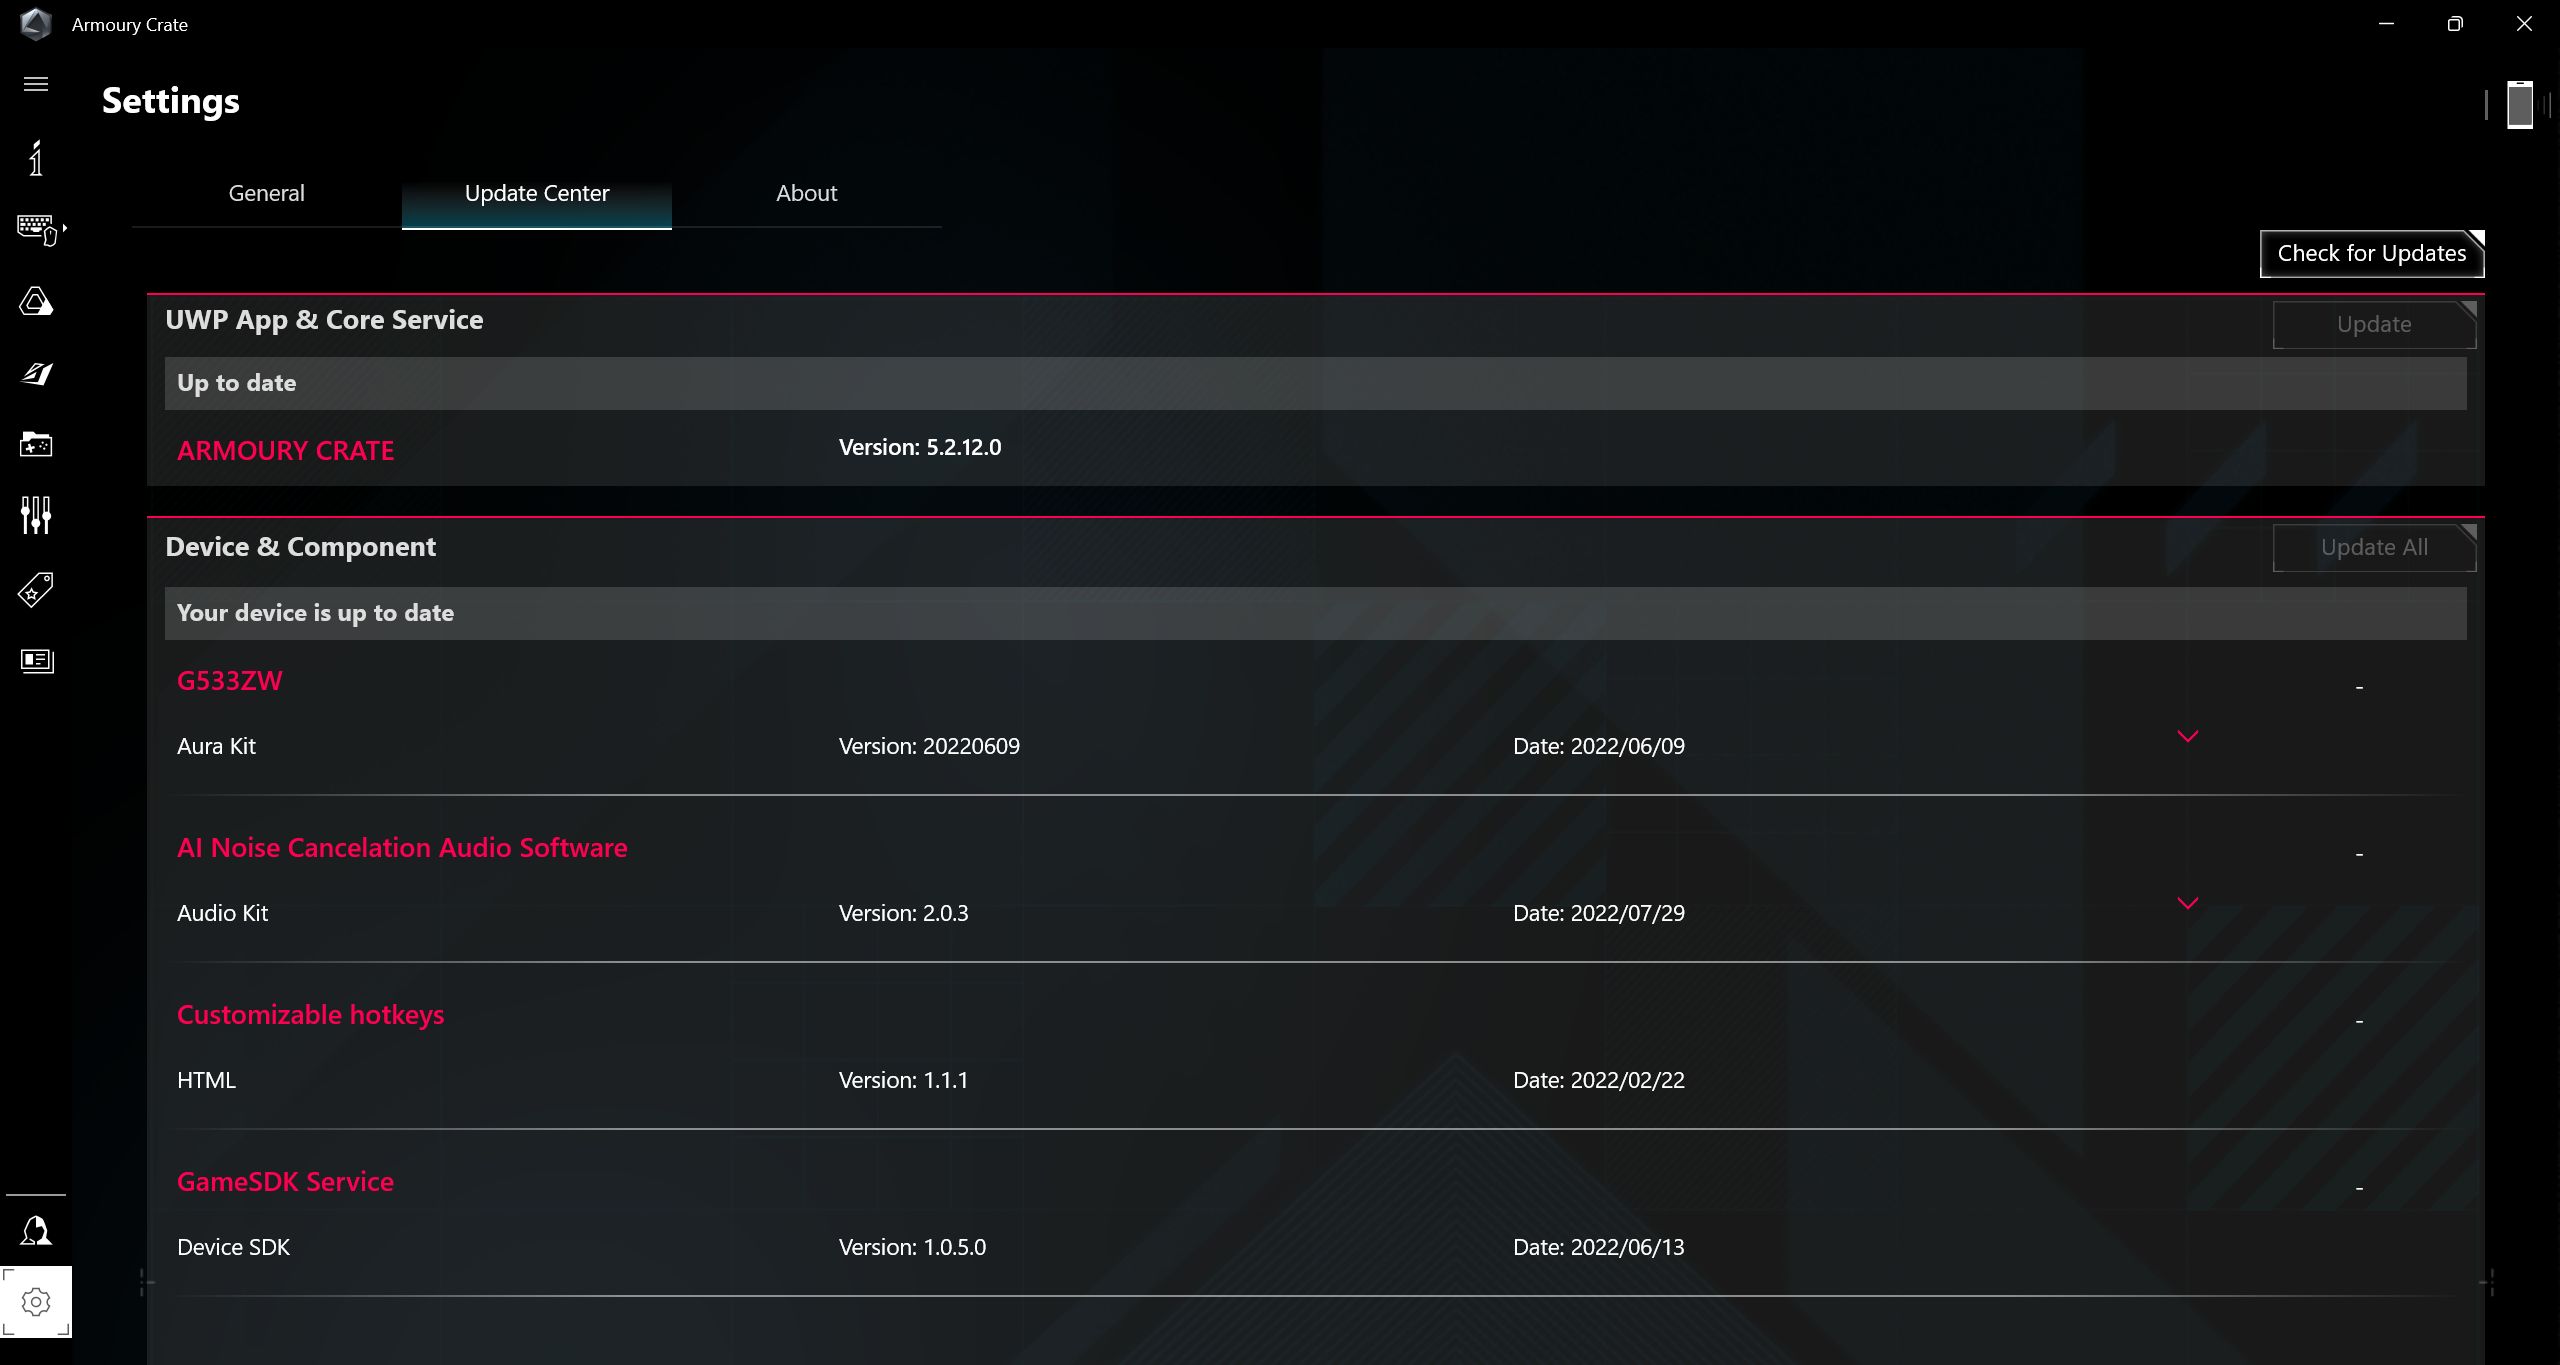Switch to the About tab
Viewport: 2560px width, 1365px height.
point(806,191)
